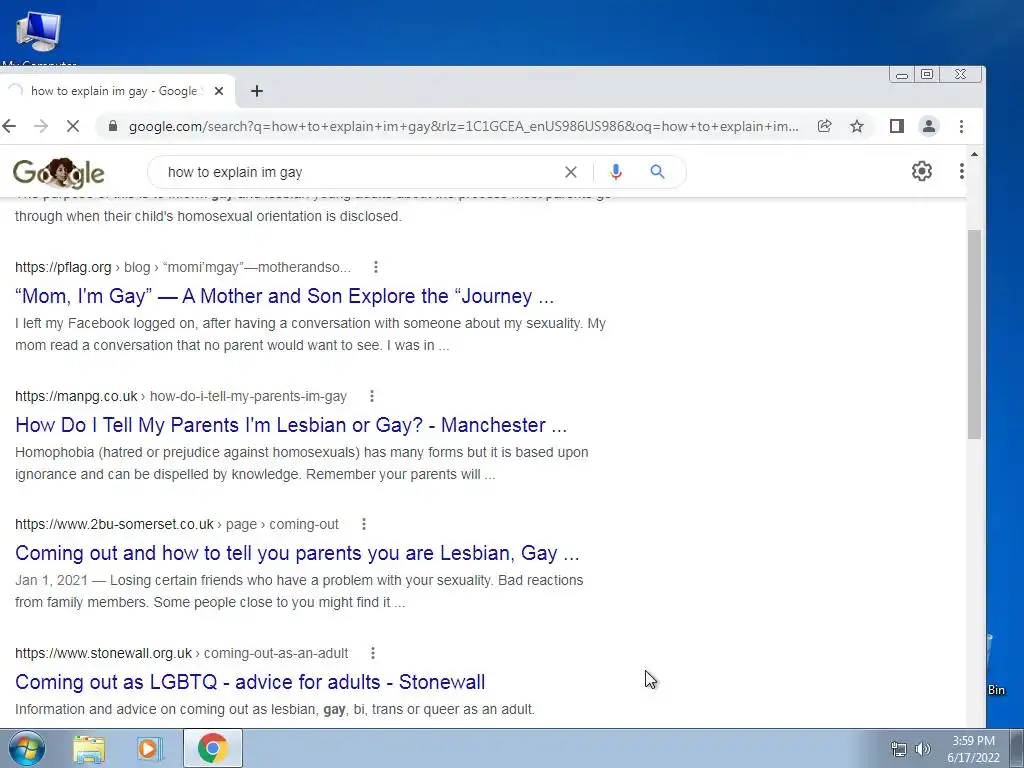This screenshot has width=1024, height=768.
Task: Open options for pflag.org result
Action: pyautogui.click(x=376, y=267)
